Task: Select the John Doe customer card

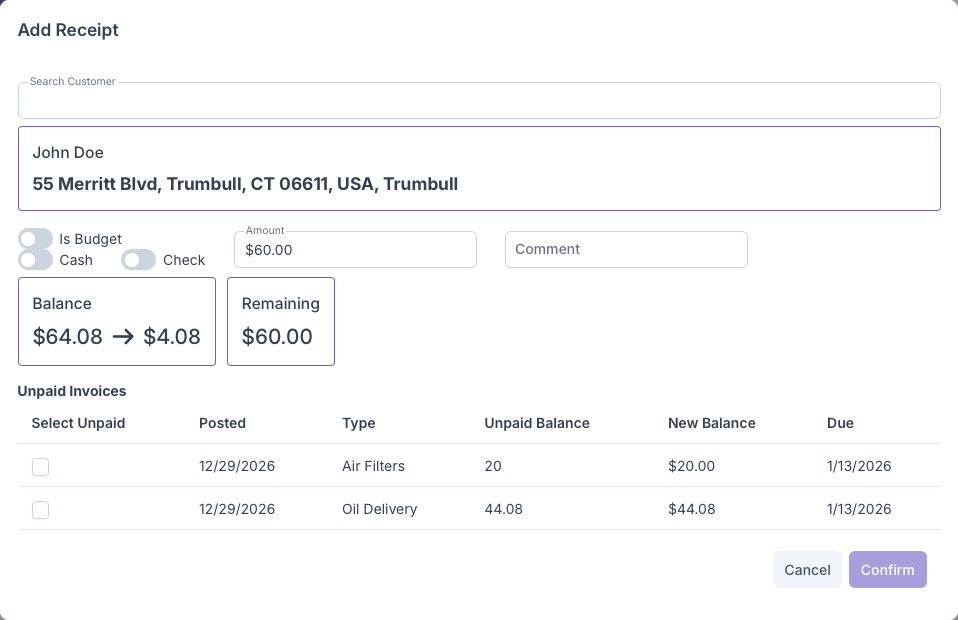Action: (479, 168)
